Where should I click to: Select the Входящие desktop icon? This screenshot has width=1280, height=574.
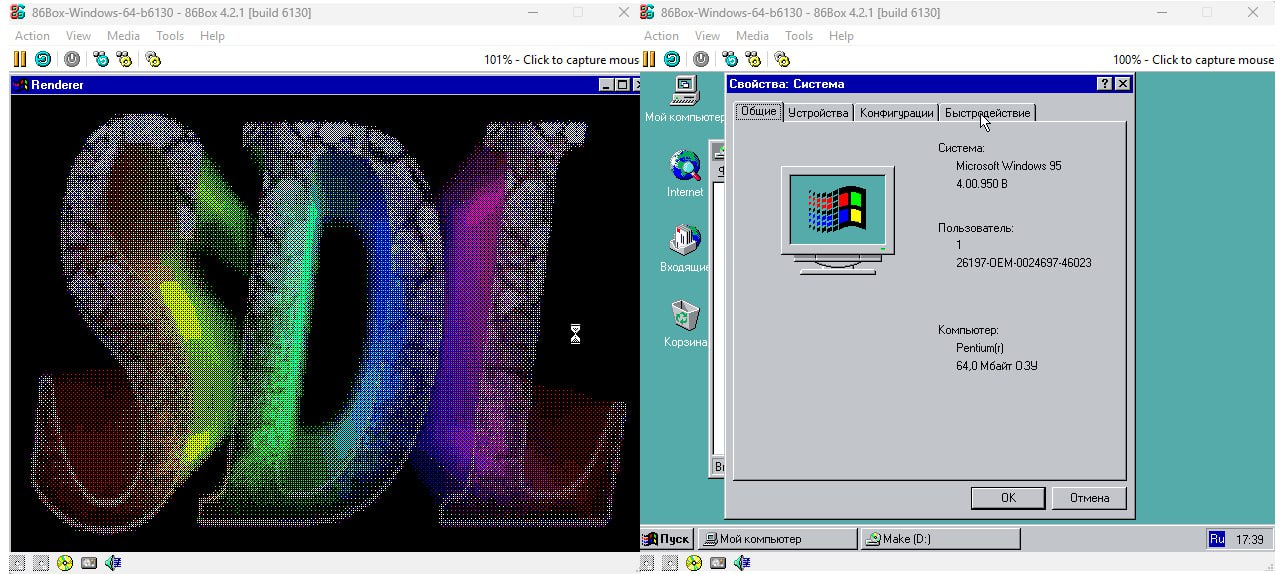click(x=685, y=248)
